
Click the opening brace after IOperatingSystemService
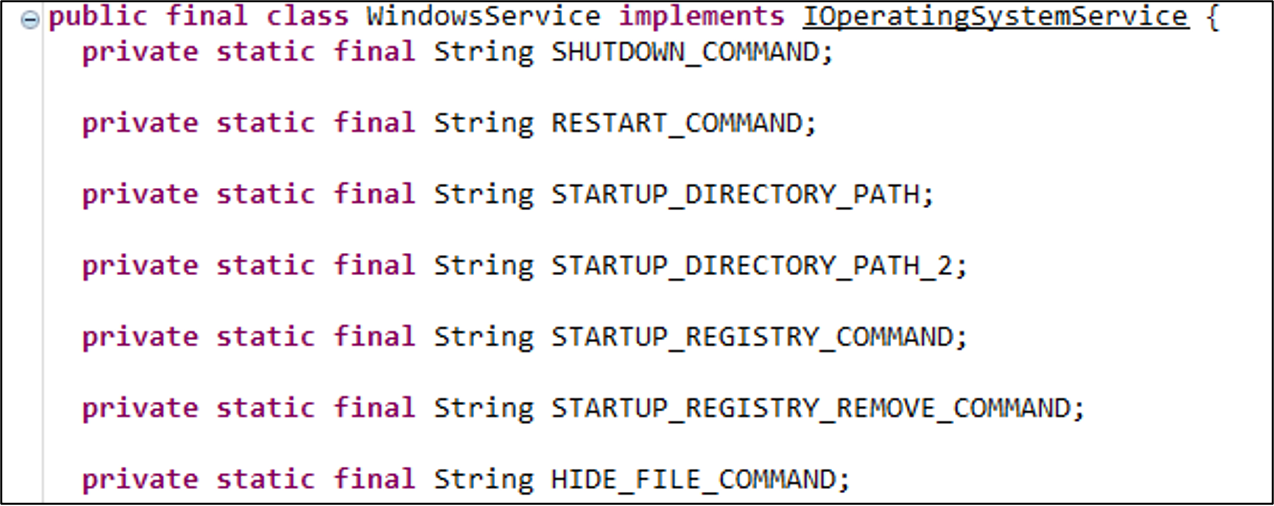click(1213, 17)
